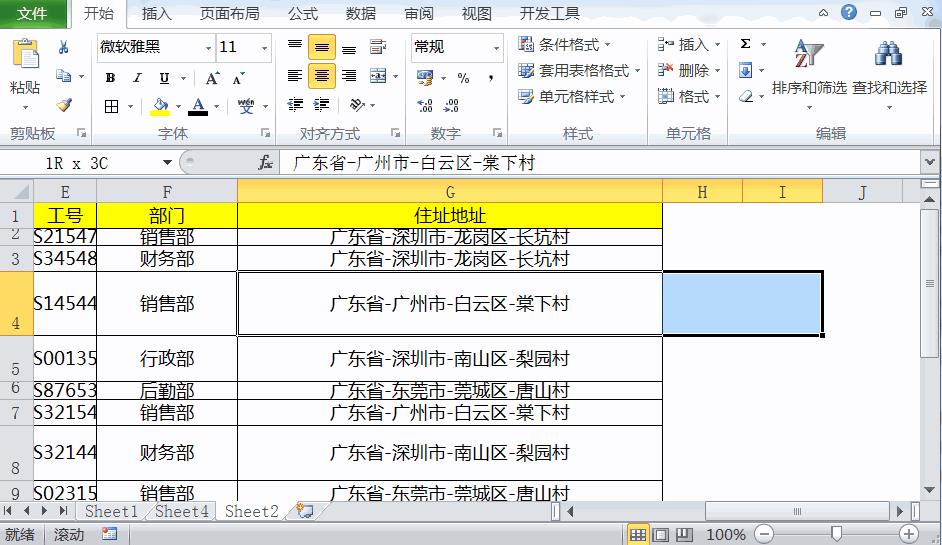Expand the 条件格式 conditional formatting menu
This screenshot has height=545, width=942.
566,45
